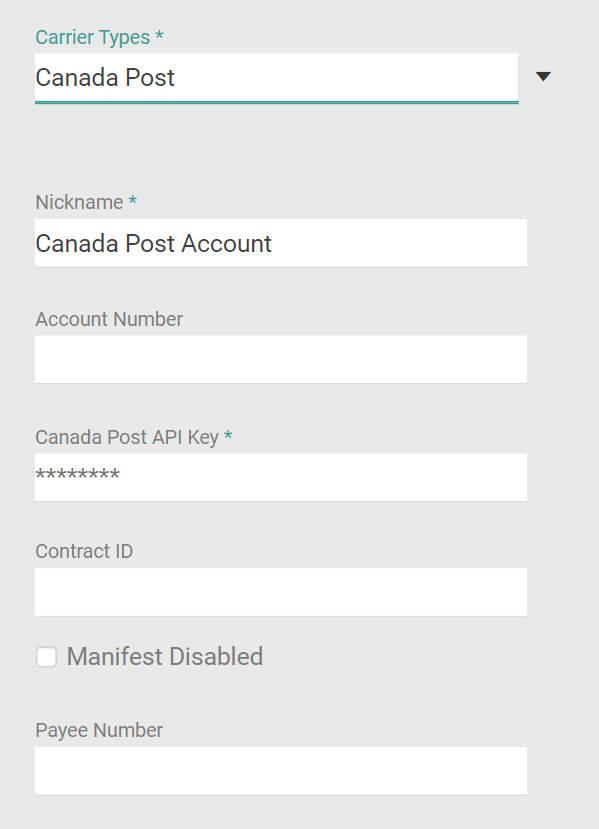Select the Account Number input field
Image resolution: width=599 pixels, height=829 pixels.
[280, 359]
